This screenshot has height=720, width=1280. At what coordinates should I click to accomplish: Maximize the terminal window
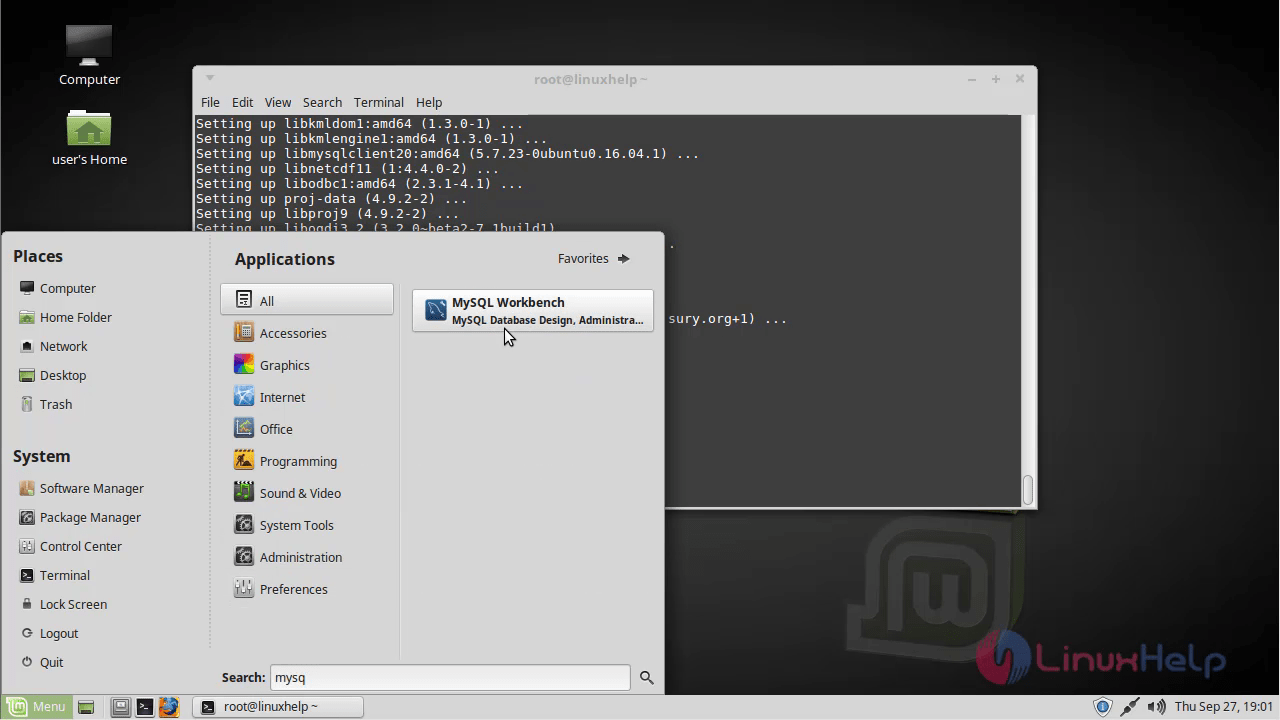click(996, 79)
